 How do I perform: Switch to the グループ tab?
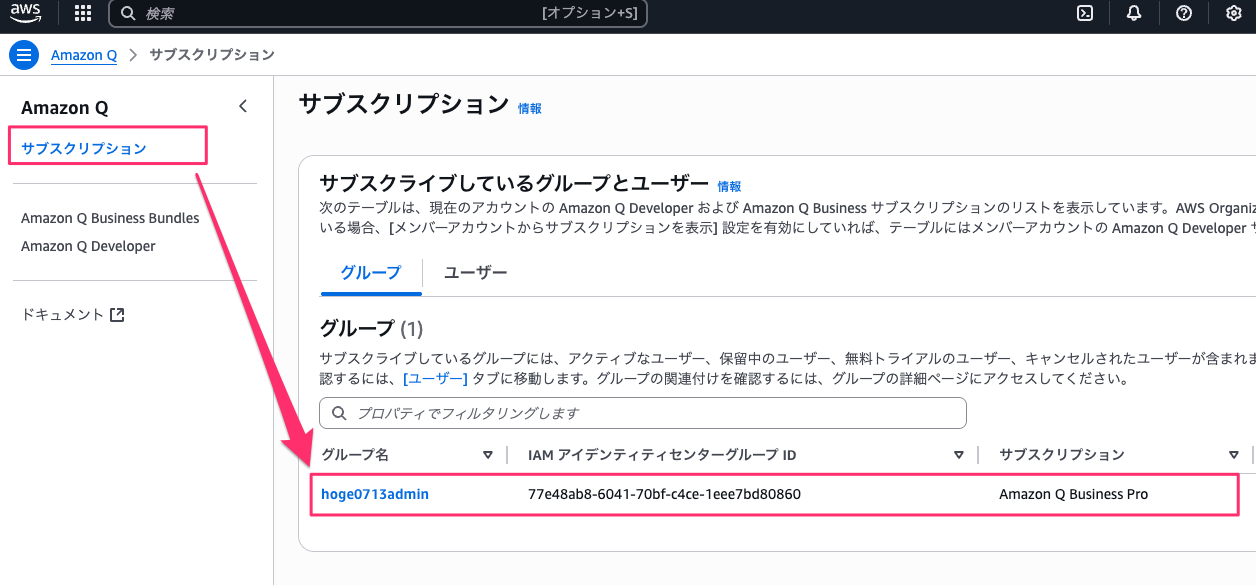click(371, 272)
